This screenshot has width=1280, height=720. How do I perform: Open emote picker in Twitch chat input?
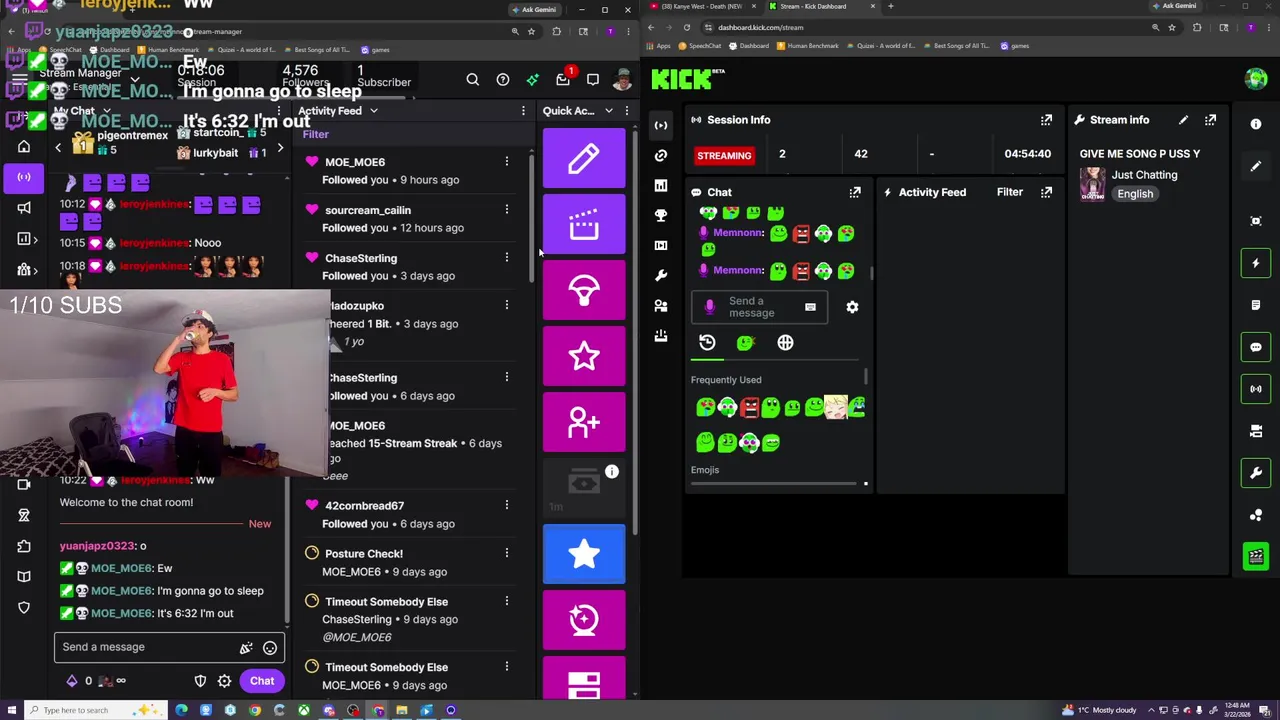click(270, 648)
